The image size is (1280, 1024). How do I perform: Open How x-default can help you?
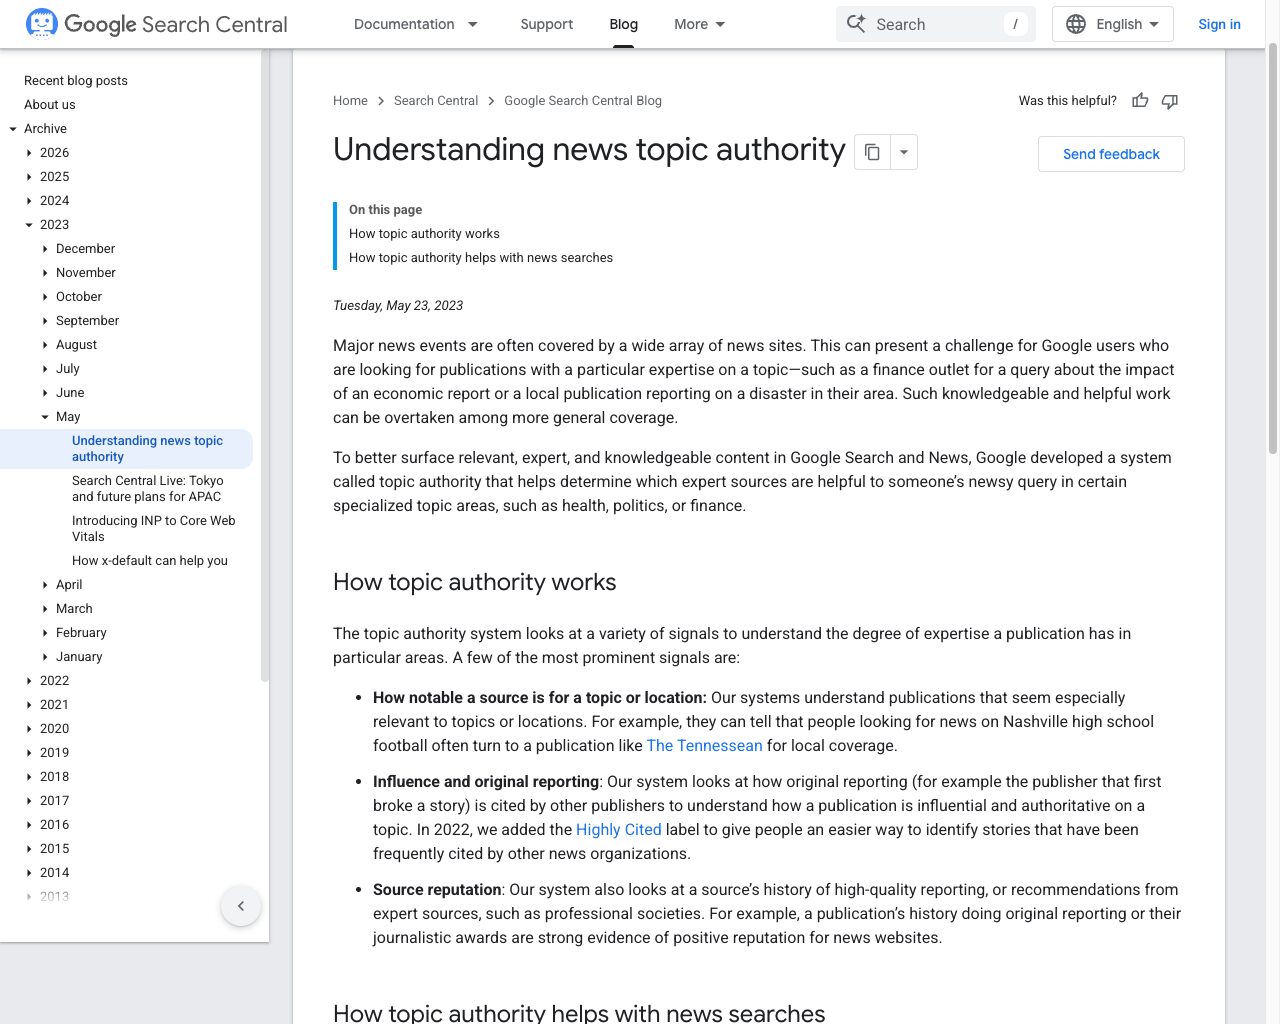click(x=150, y=560)
